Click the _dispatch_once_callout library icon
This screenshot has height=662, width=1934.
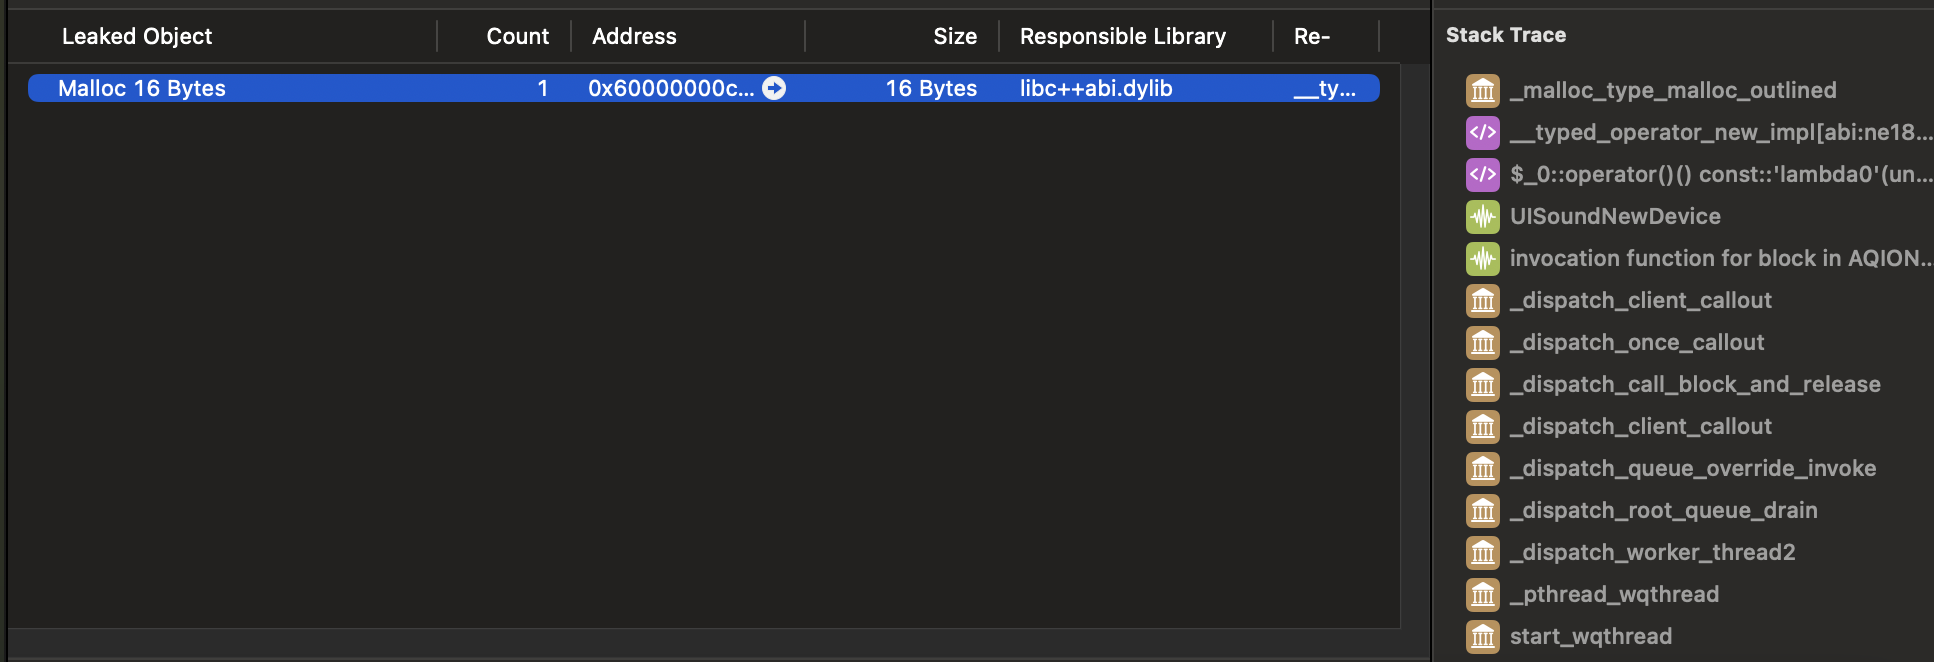click(x=1483, y=342)
